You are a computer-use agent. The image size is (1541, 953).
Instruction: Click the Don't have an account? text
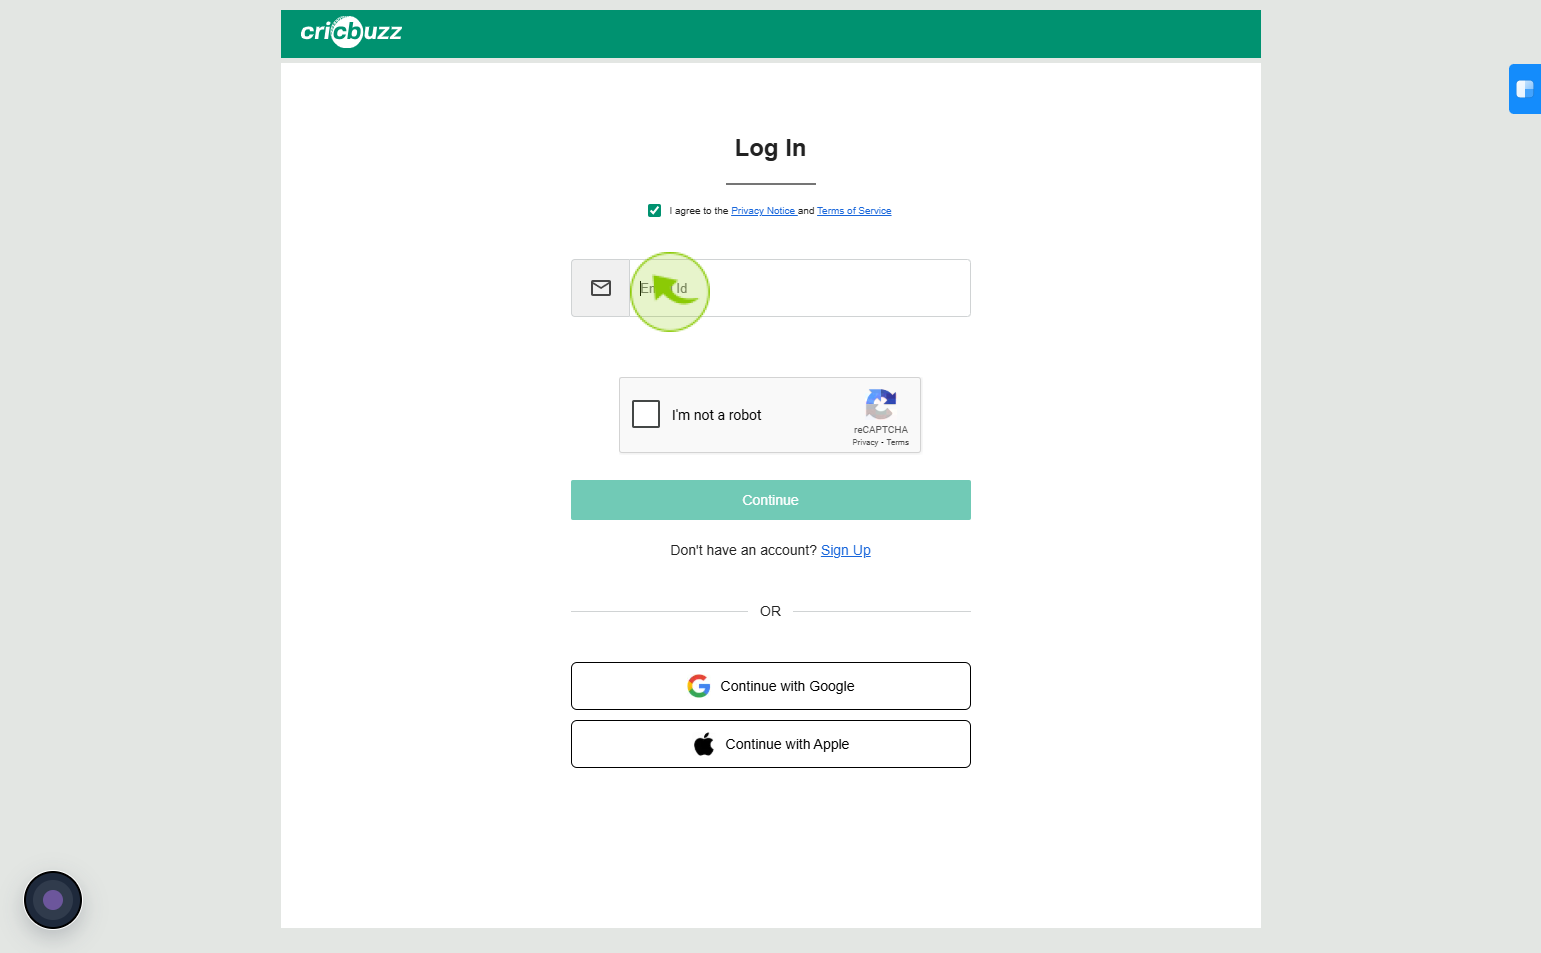(743, 550)
